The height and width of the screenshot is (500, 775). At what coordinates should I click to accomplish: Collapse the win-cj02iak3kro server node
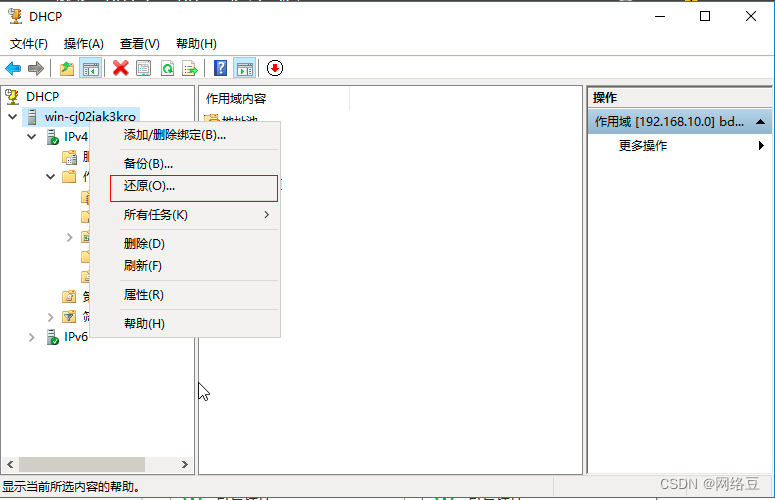pos(13,117)
